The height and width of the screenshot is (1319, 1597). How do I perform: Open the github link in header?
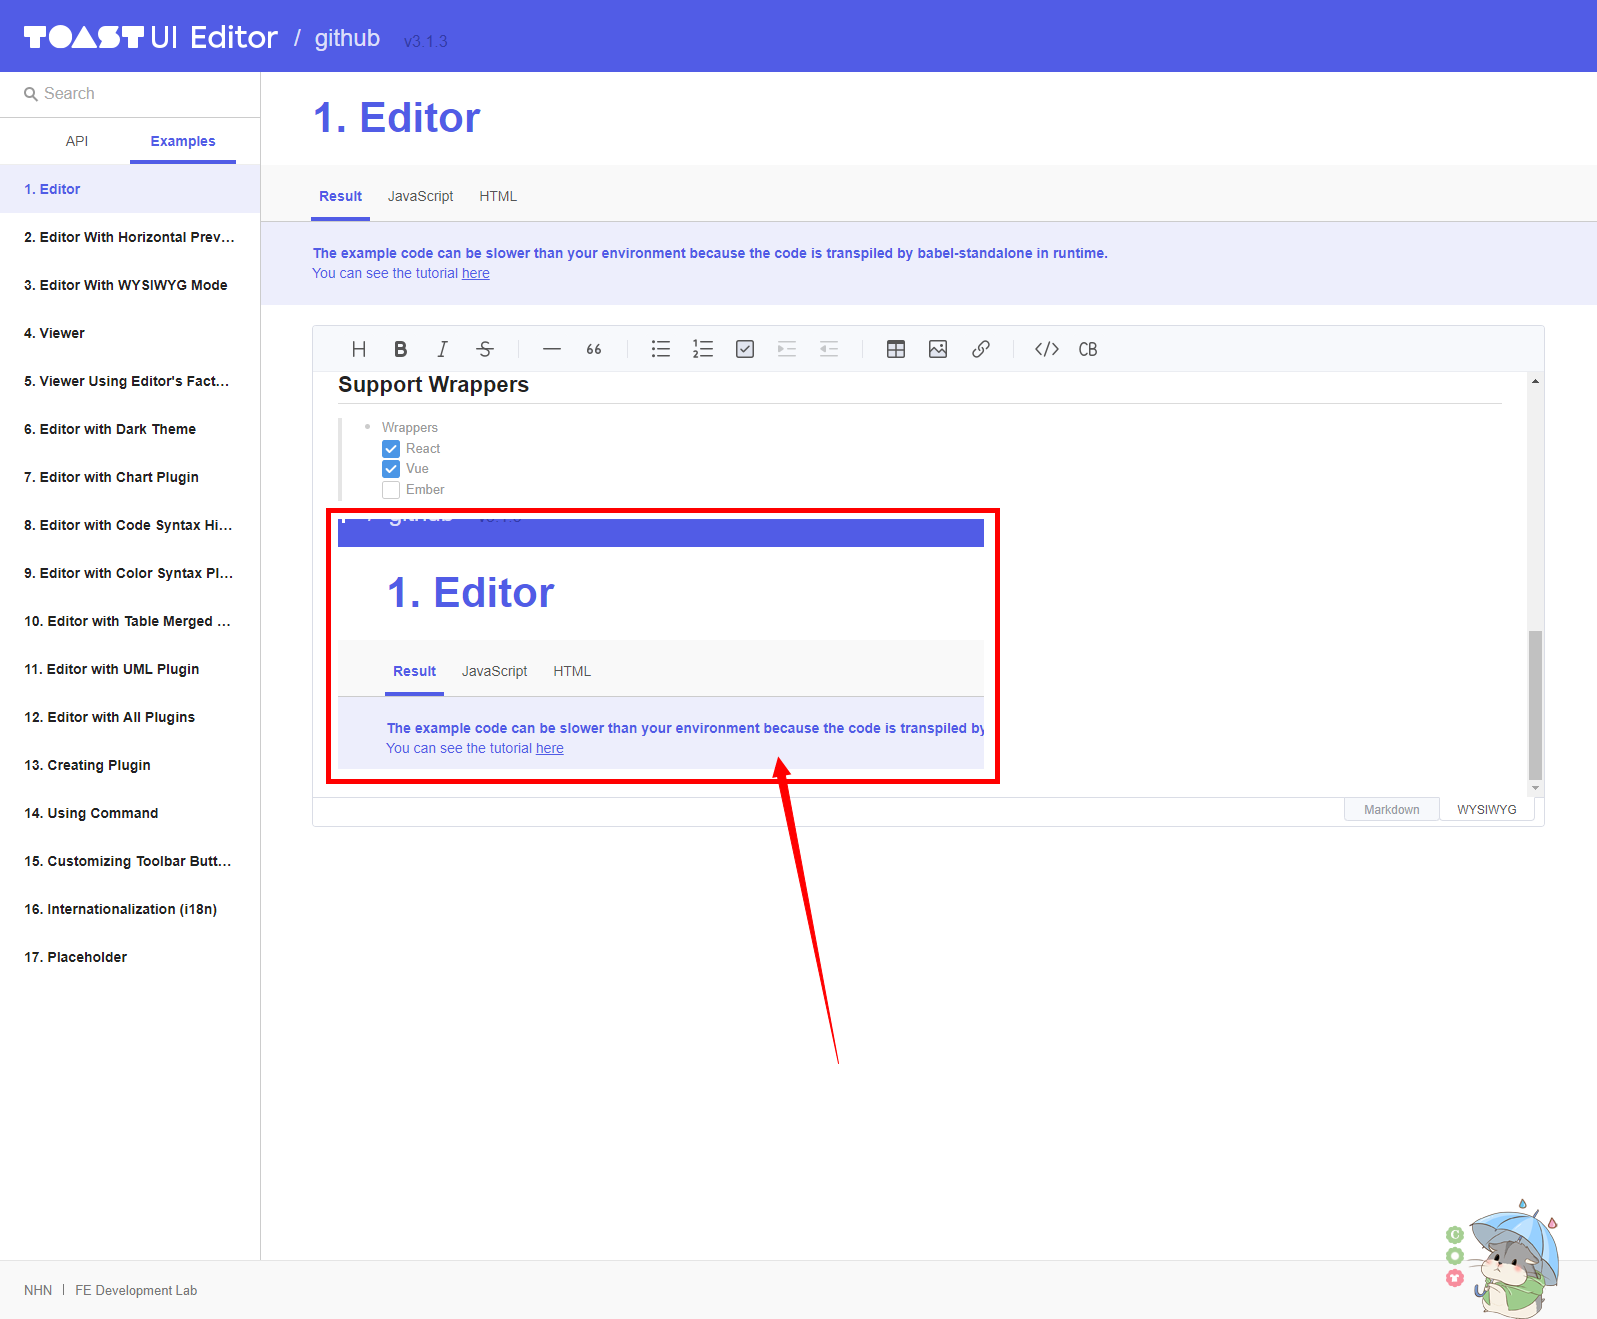click(347, 38)
